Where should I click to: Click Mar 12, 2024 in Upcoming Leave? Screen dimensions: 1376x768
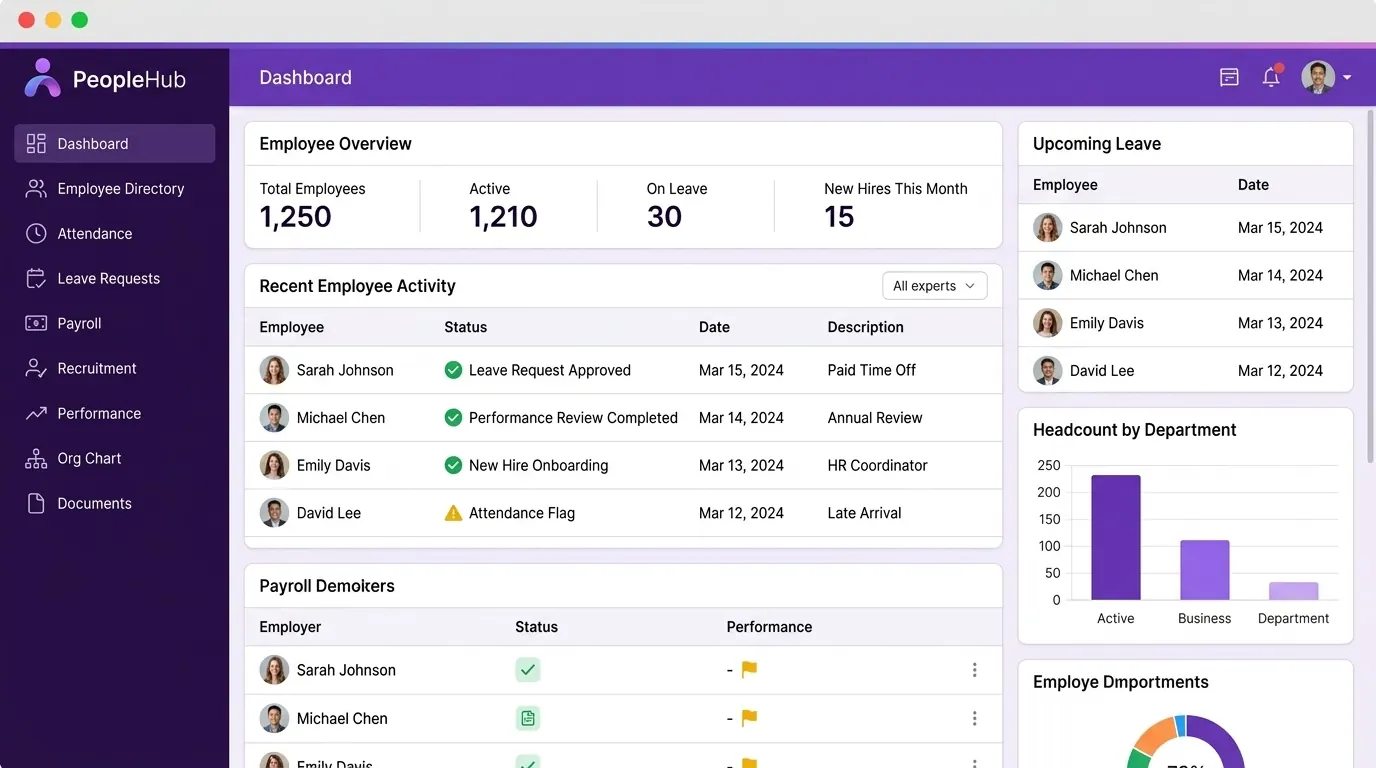pos(1280,370)
